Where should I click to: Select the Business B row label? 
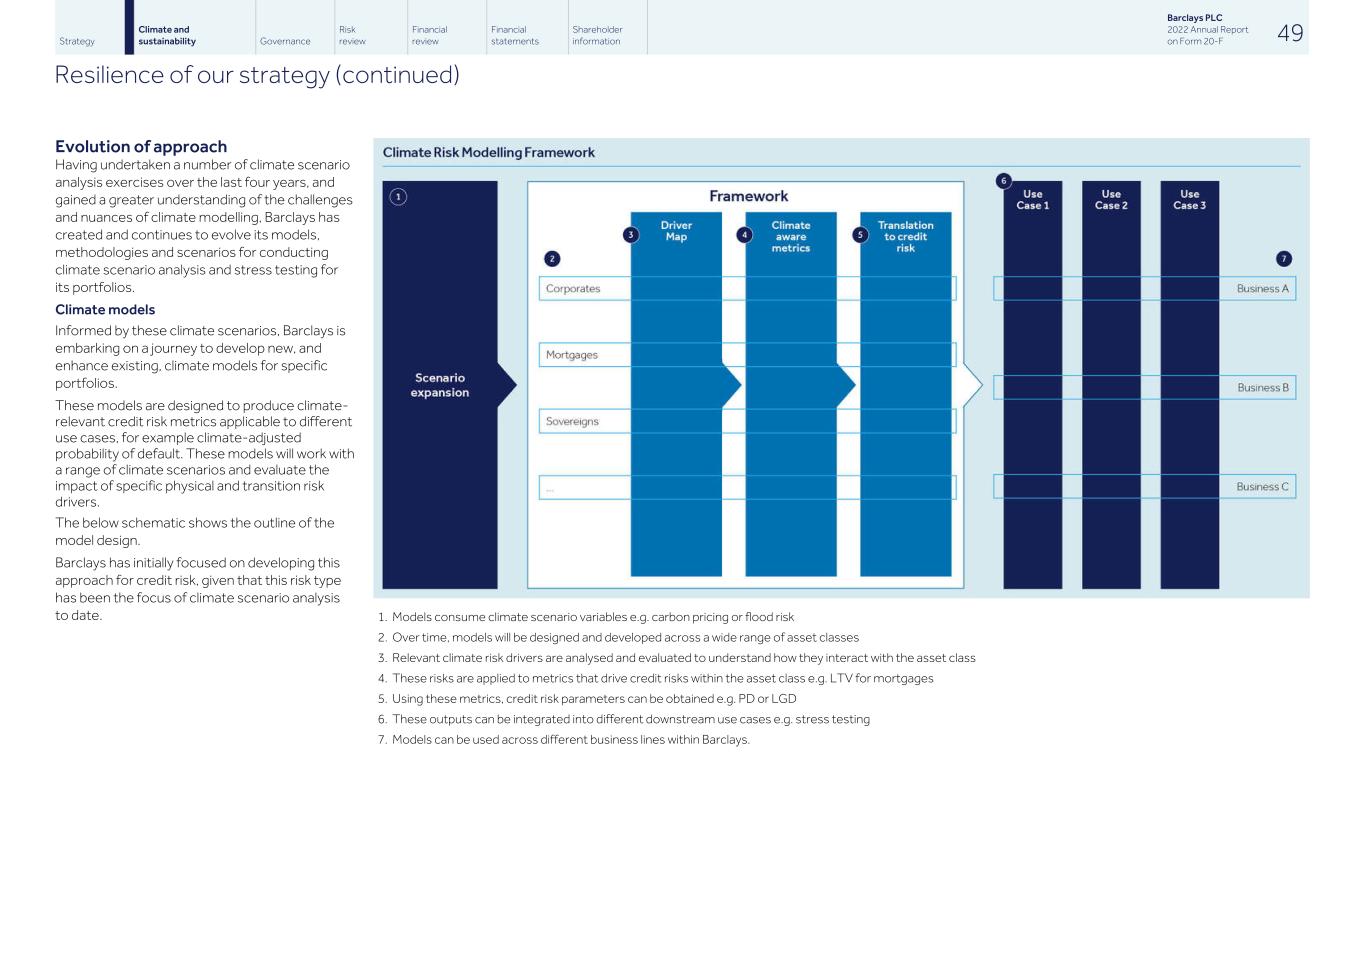pyautogui.click(x=1262, y=388)
